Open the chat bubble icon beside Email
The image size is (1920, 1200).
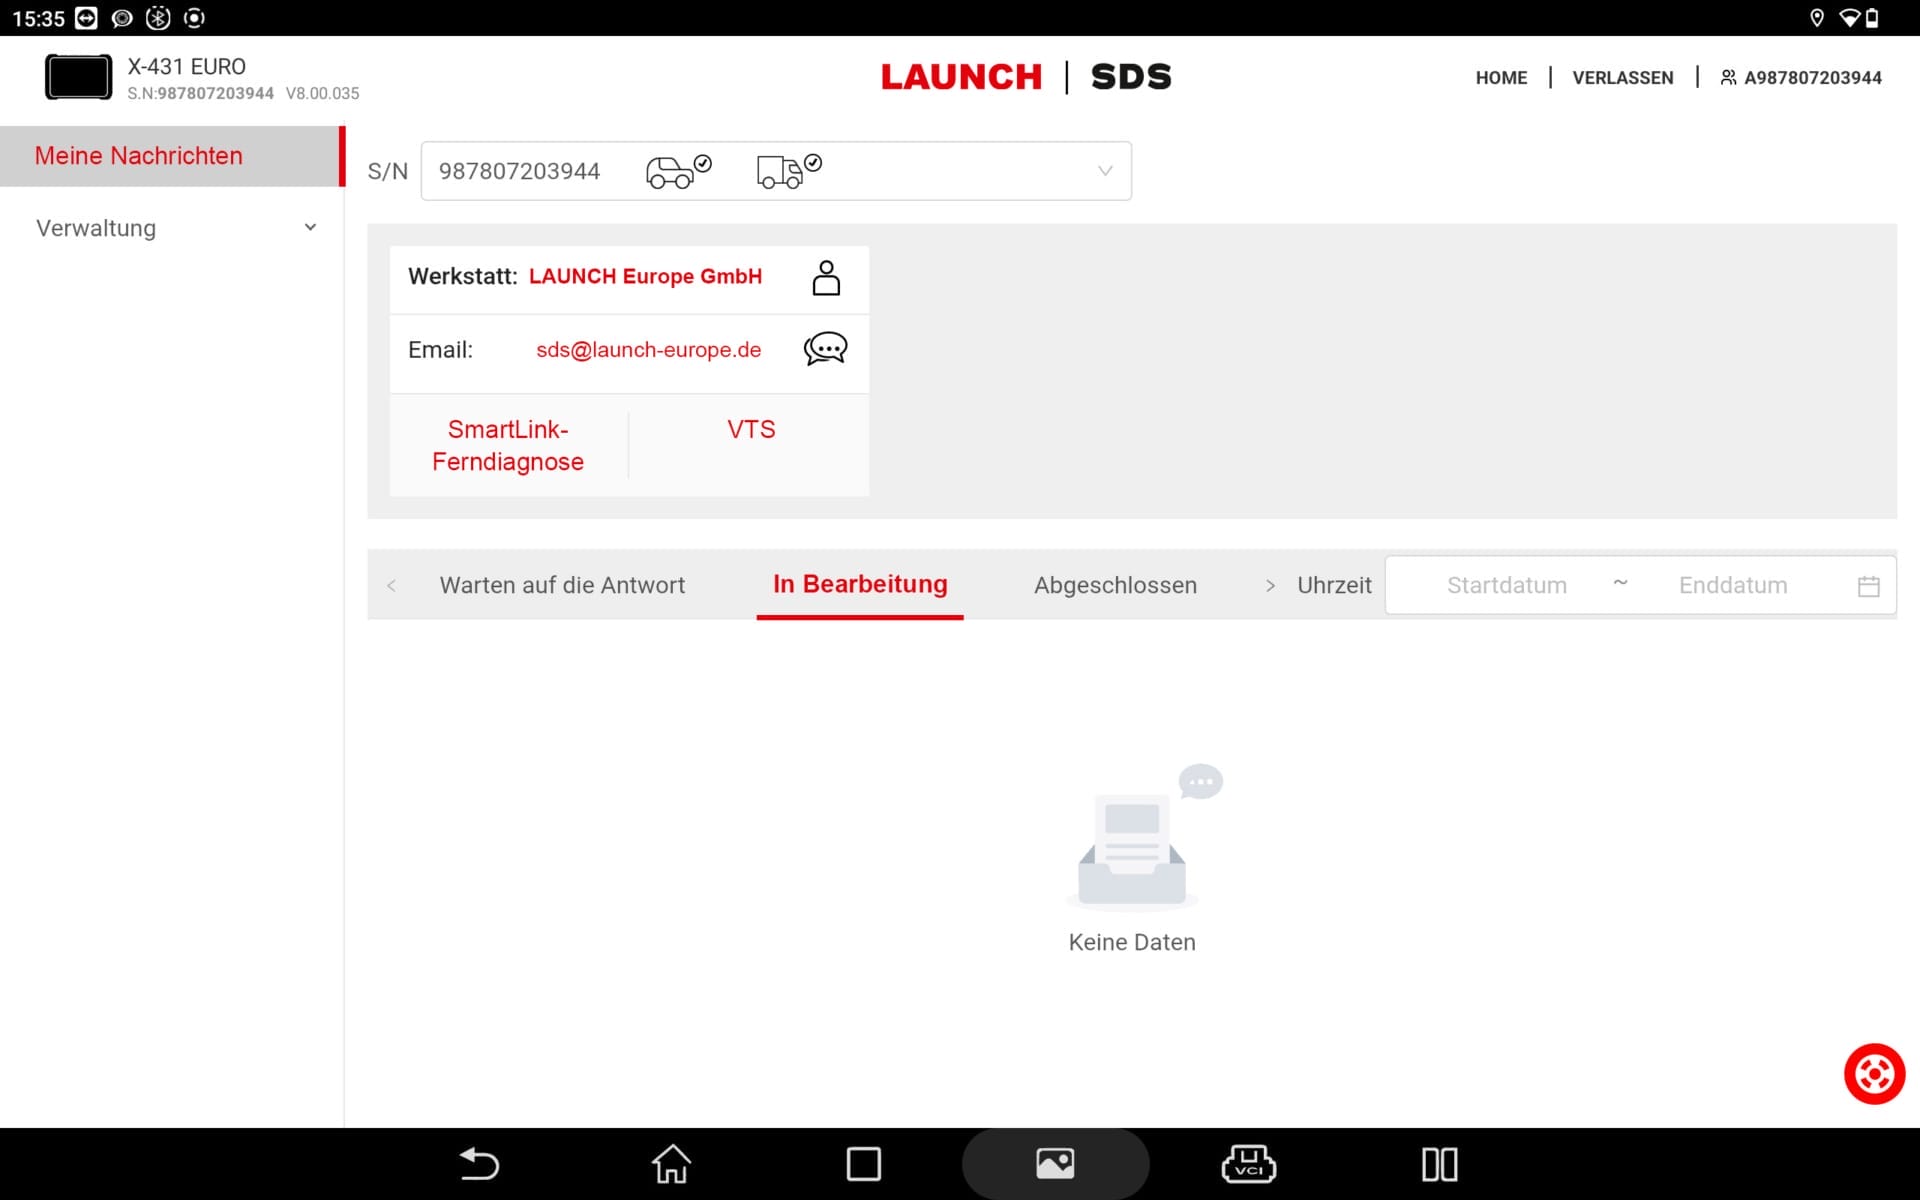tap(825, 349)
